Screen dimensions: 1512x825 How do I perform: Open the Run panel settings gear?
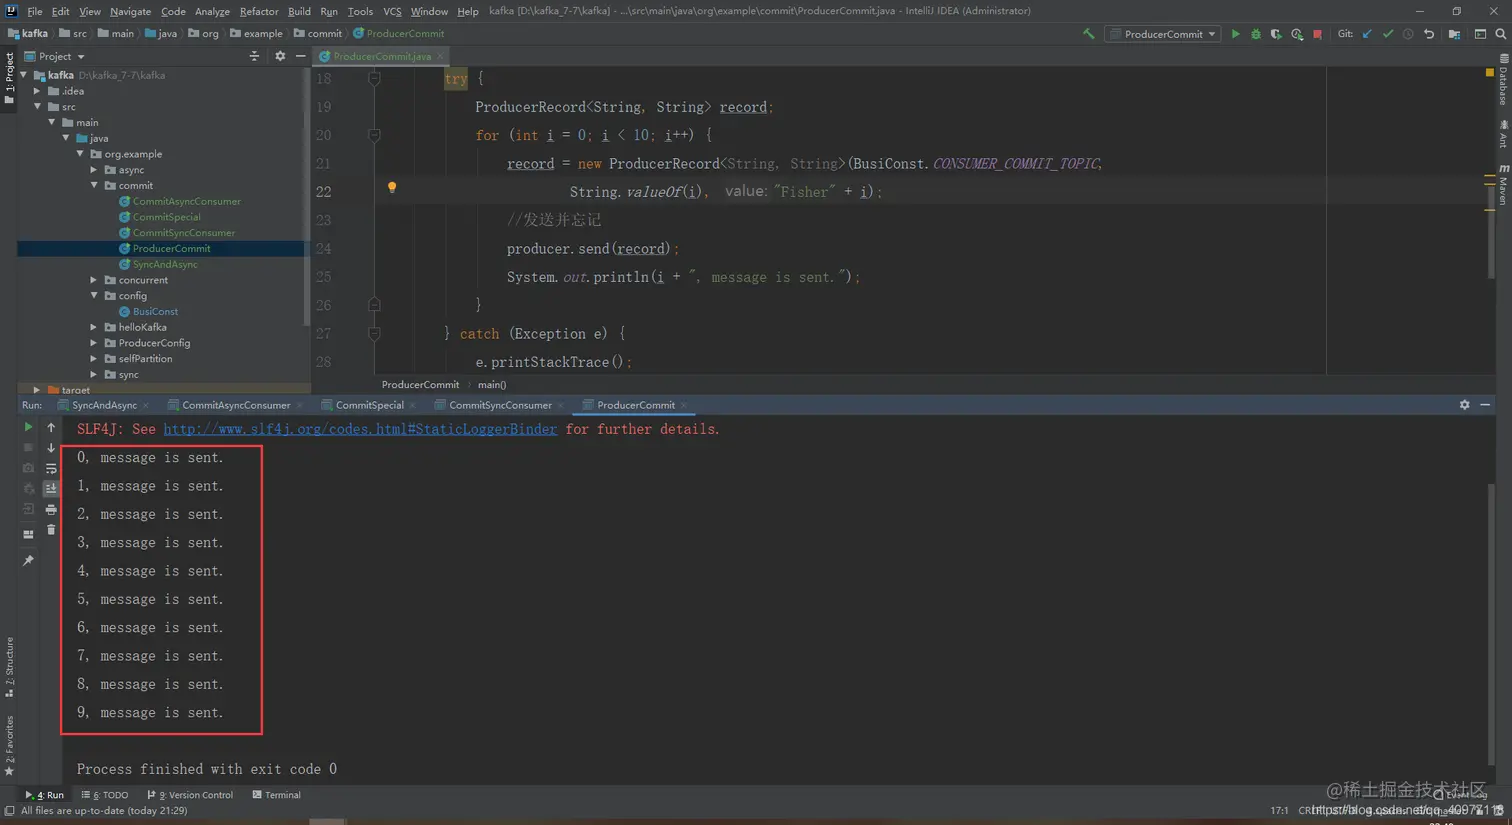point(1464,405)
